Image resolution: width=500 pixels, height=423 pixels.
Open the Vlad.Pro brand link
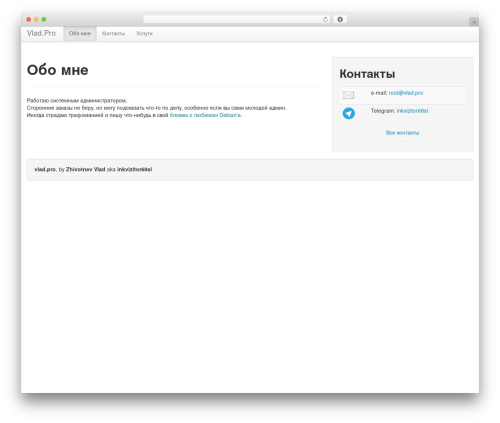pos(41,33)
